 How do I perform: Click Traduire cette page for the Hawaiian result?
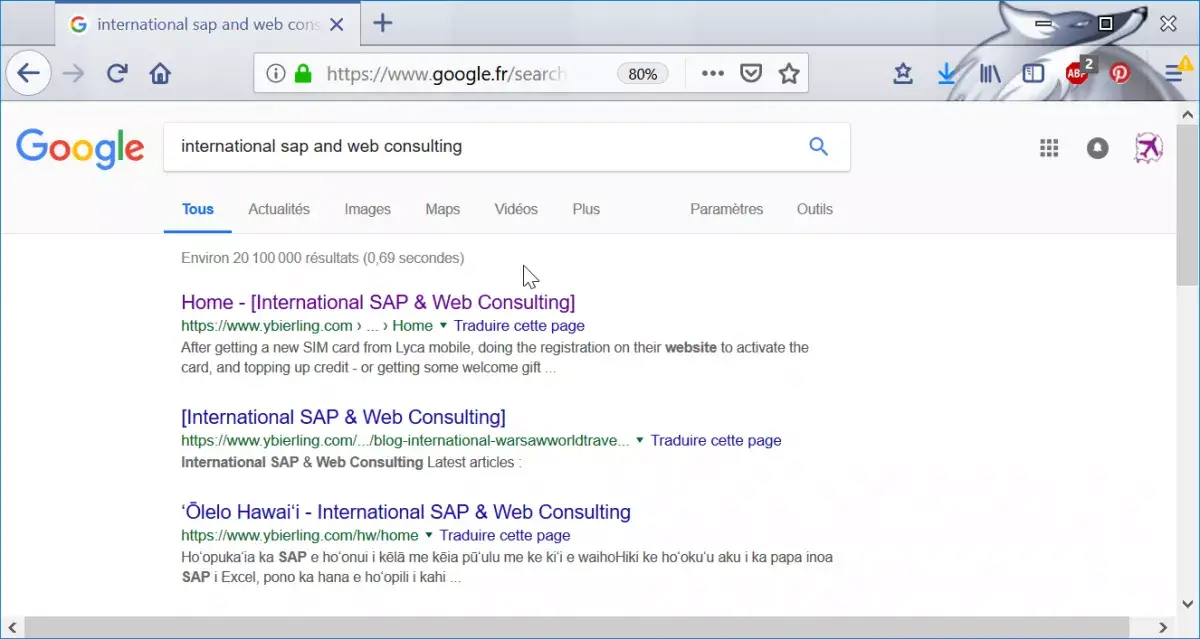pos(505,536)
